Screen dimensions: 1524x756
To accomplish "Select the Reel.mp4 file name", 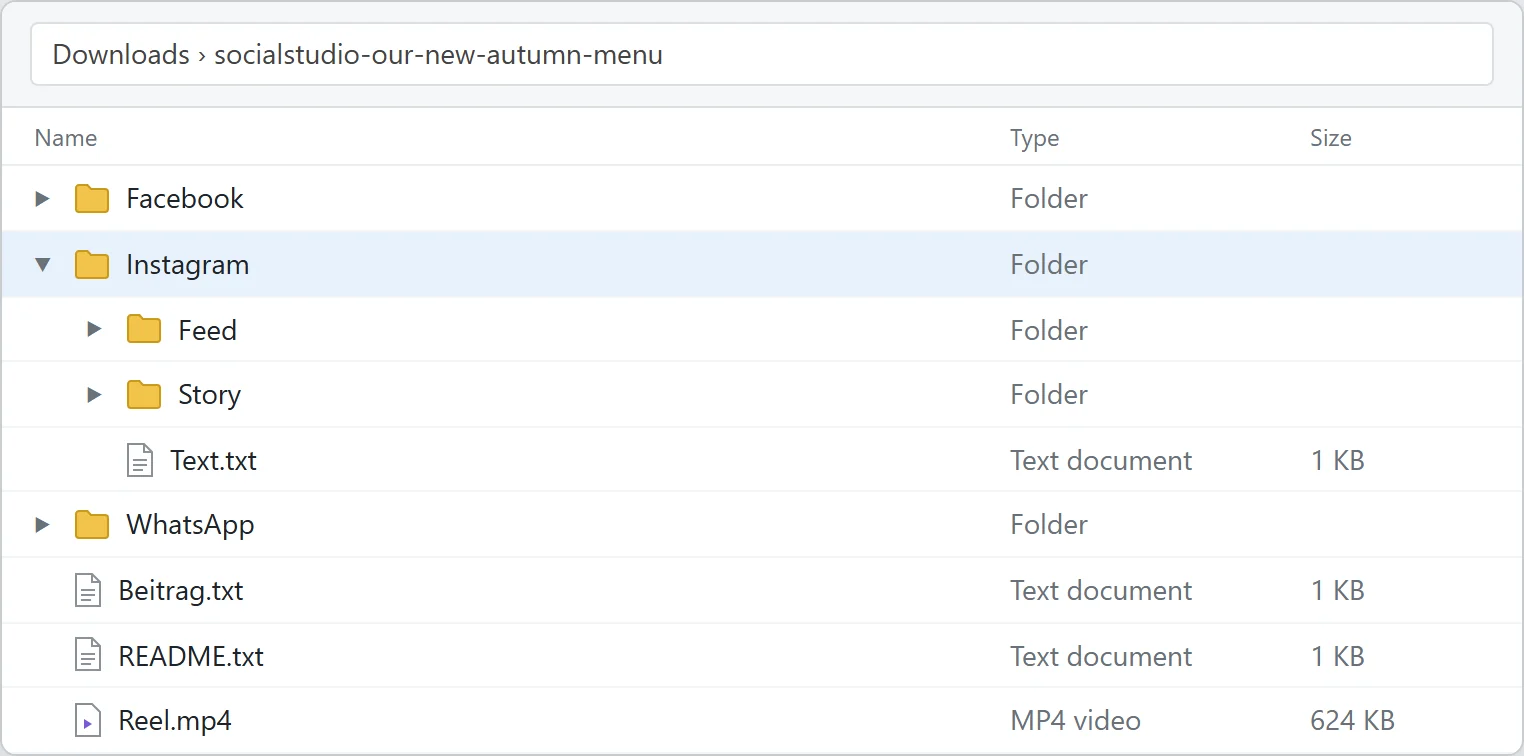I will (x=175, y=720).
